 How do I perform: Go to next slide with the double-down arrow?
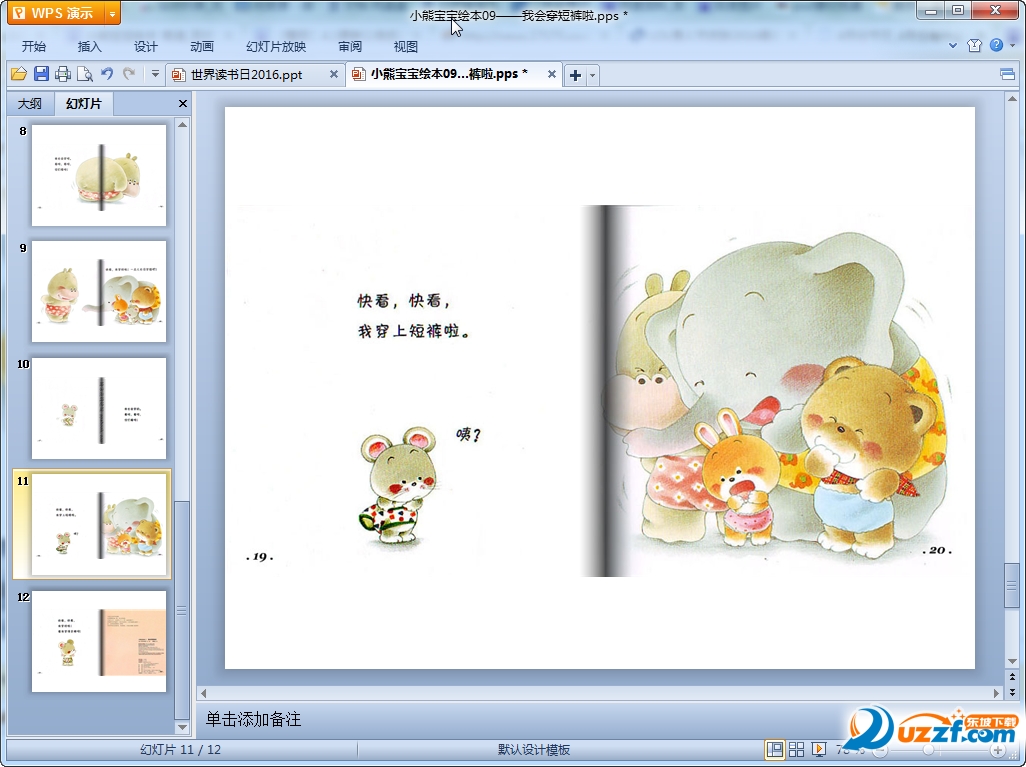point(1012,692)
